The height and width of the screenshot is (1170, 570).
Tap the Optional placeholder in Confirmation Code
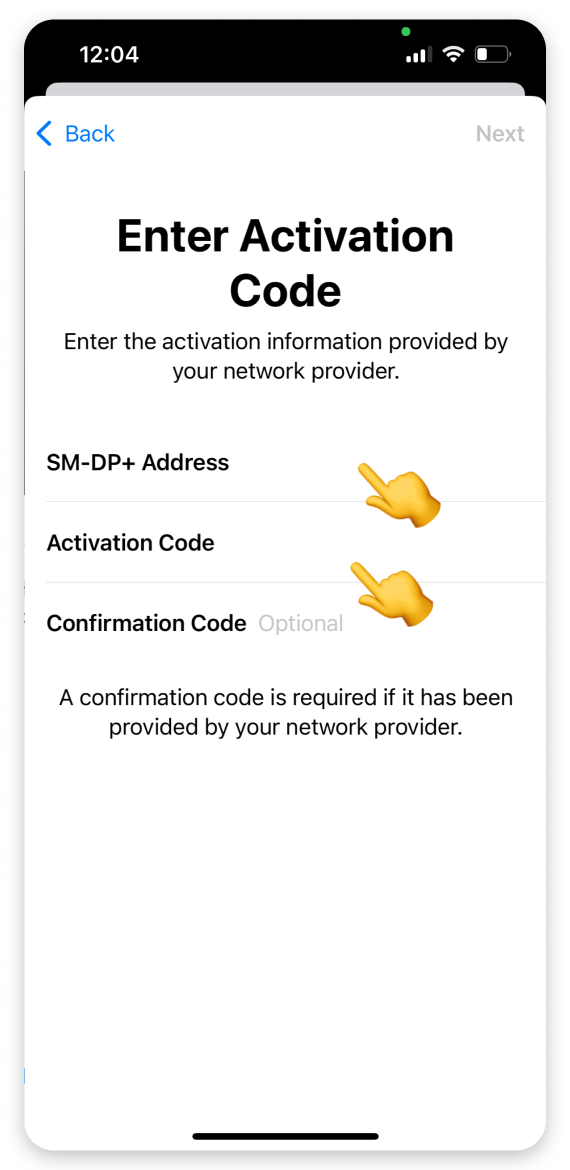point(301,623)
